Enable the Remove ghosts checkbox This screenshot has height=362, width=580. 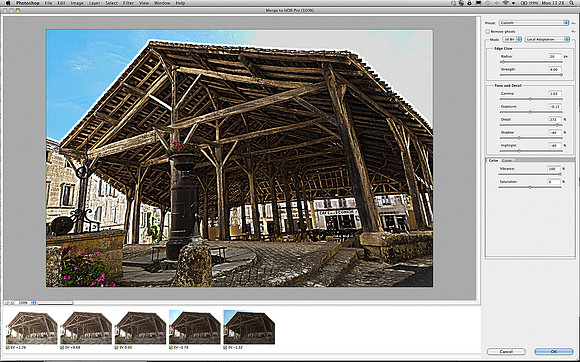tap(488, 32)
